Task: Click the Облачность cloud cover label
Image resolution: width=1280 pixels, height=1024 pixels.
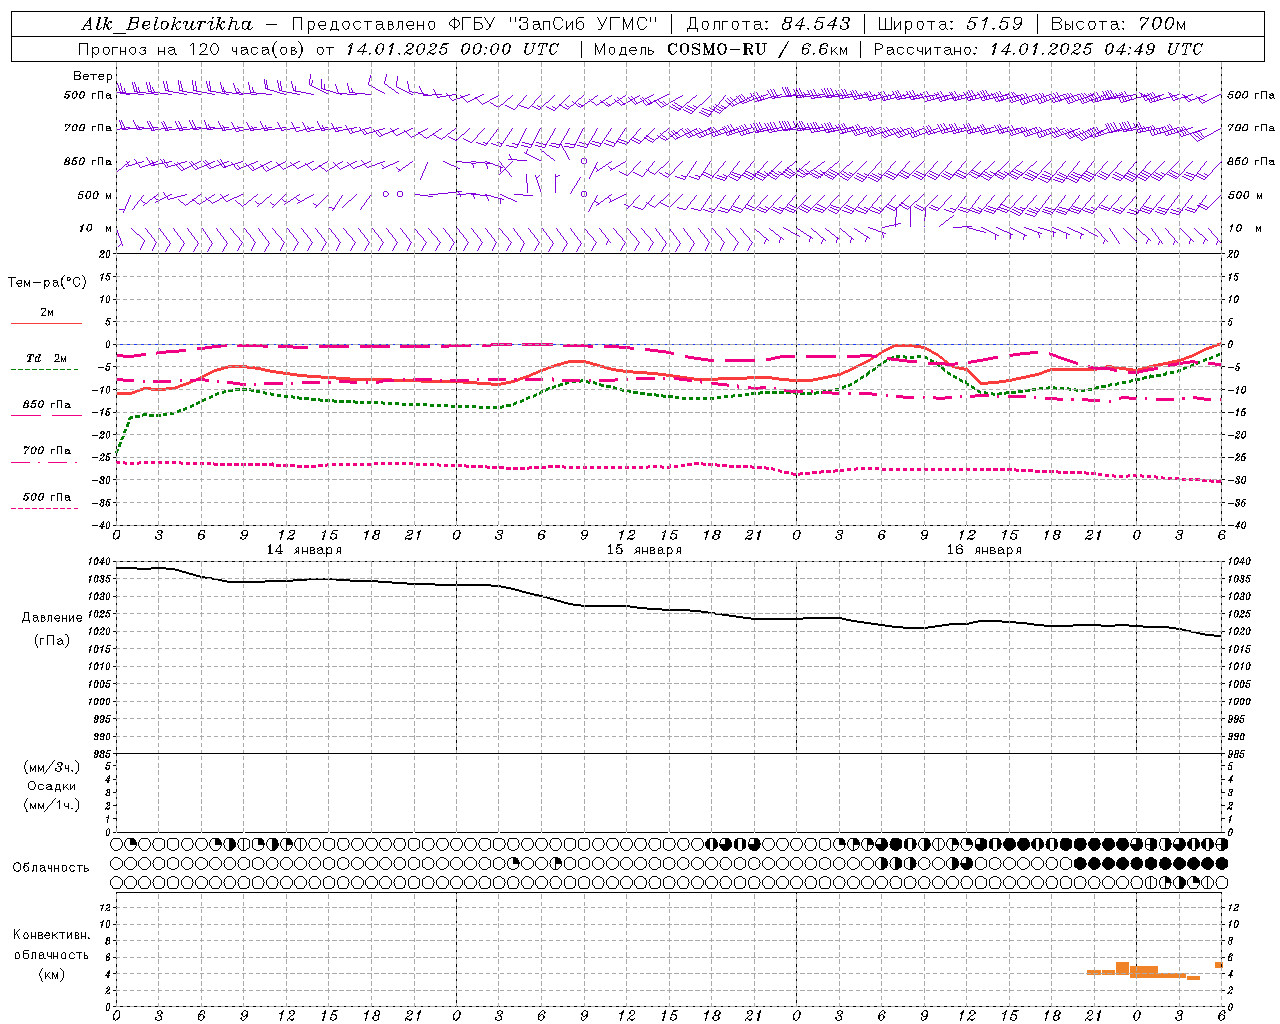Action: [51, 868]
